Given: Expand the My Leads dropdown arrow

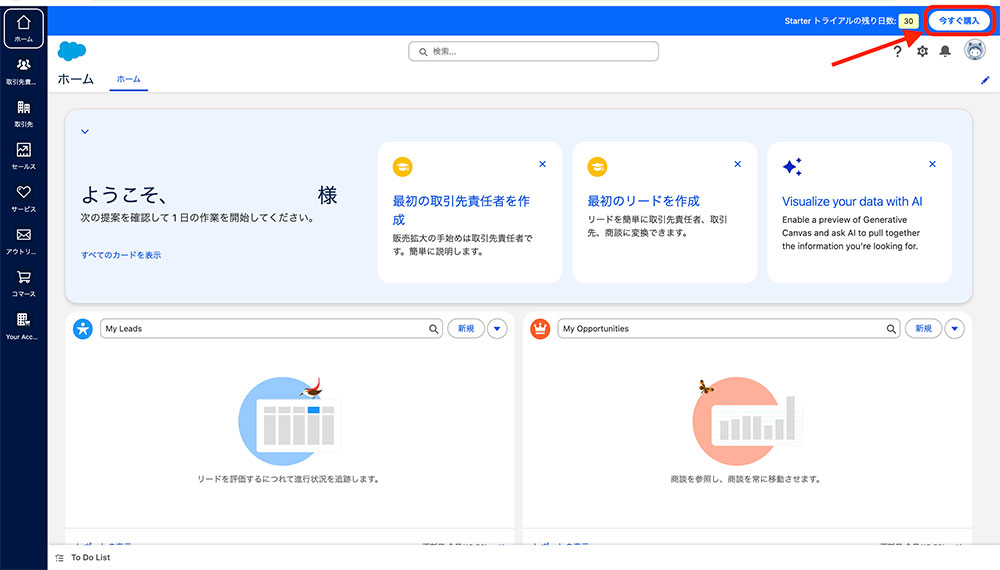Looking at the screenshot, I should tap(497, 328).
